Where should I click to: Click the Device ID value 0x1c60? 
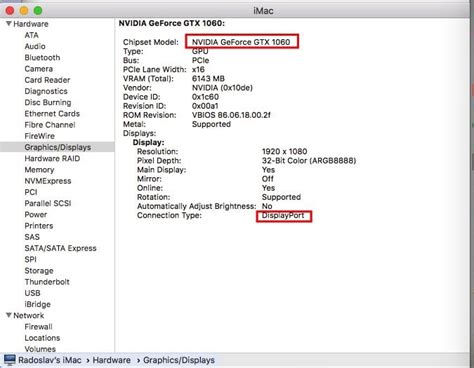pos(205,97)
